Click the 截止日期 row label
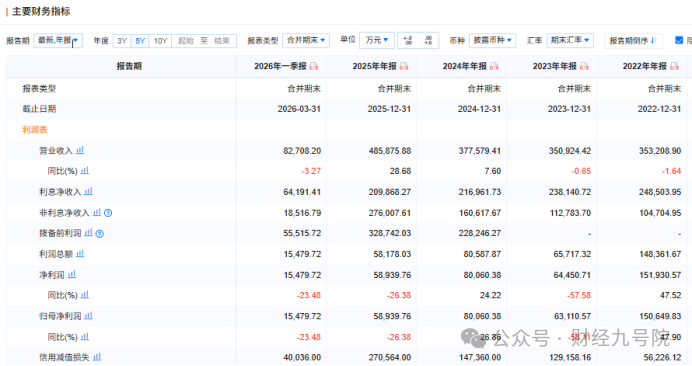692x366 pixels. click(39, 109)
